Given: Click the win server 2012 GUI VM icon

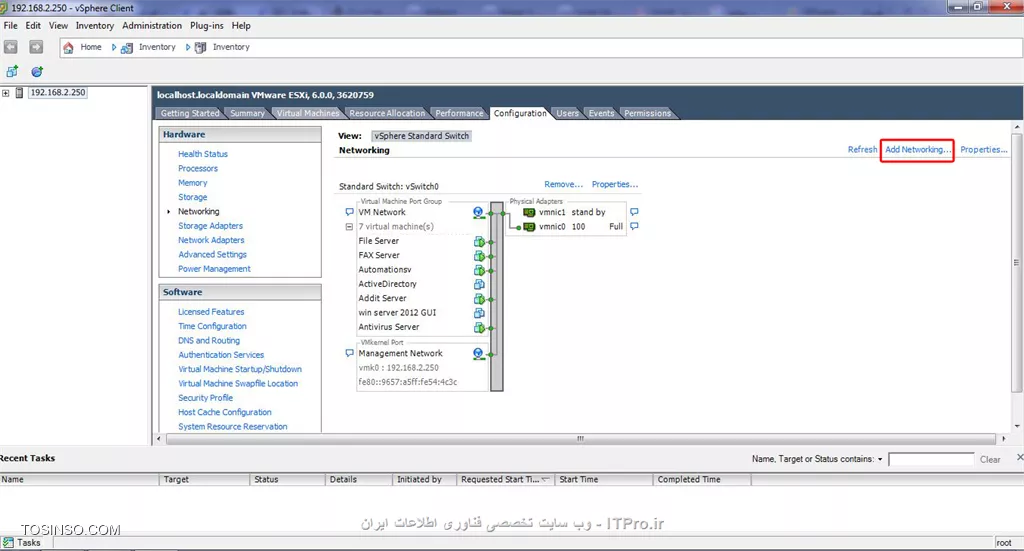Looking at the screenshot, I should pyautogui.click(x=479, y=313).
